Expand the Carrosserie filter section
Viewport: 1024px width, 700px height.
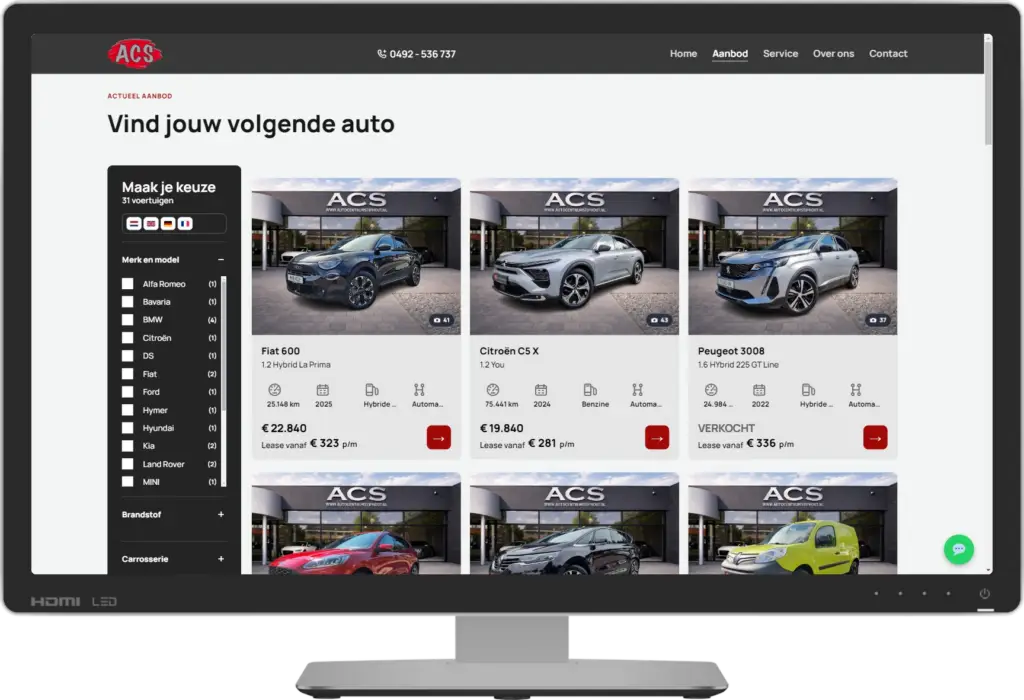(x=221, y=559)
